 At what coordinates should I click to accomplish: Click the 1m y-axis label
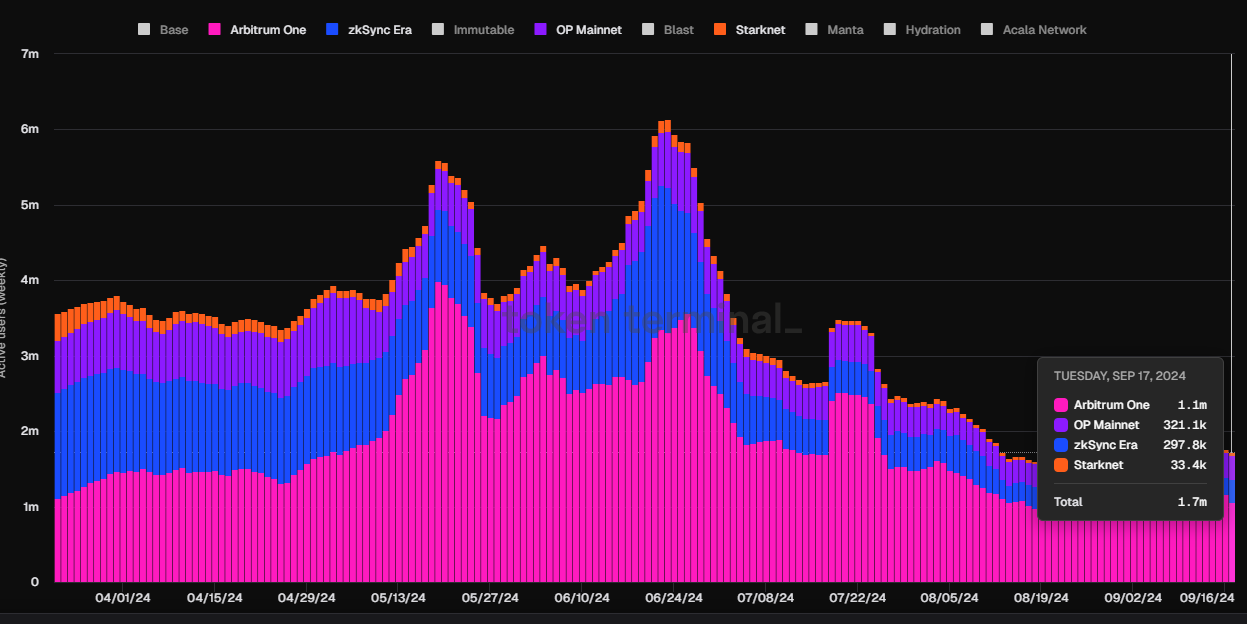click(30, 507)
